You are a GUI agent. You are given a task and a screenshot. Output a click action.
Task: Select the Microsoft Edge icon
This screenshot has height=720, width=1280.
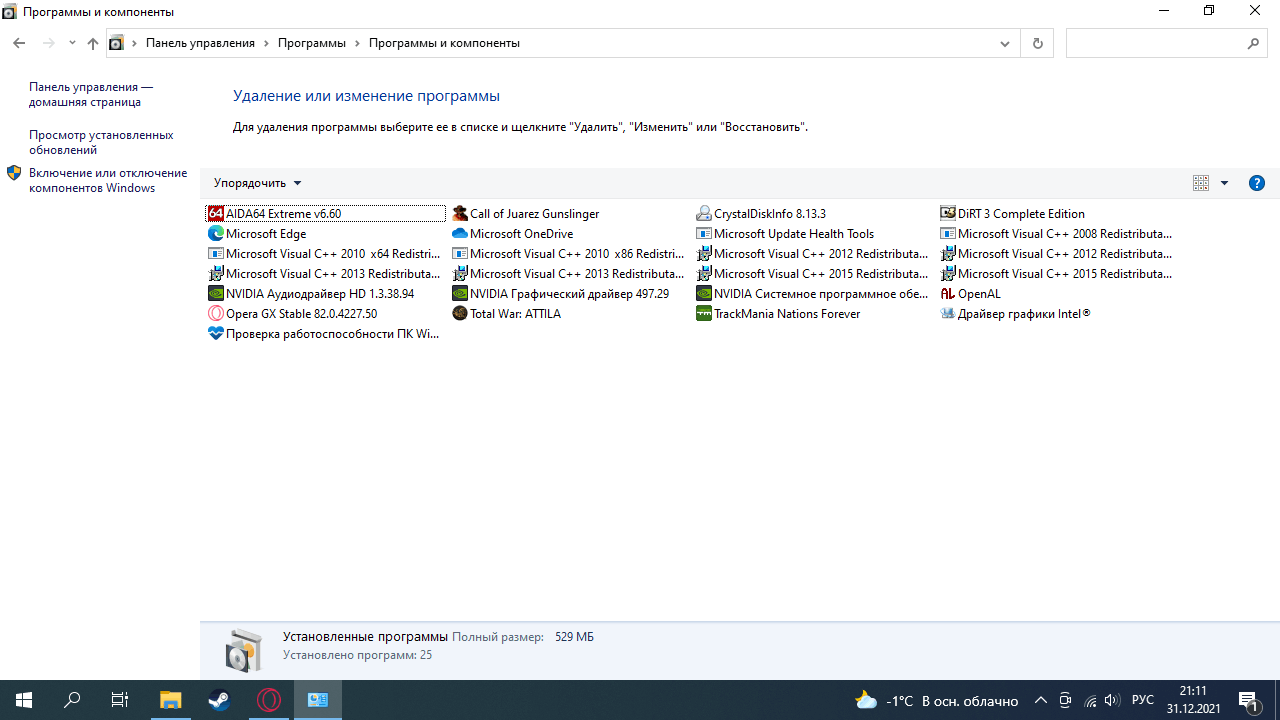tap(215, 233)
